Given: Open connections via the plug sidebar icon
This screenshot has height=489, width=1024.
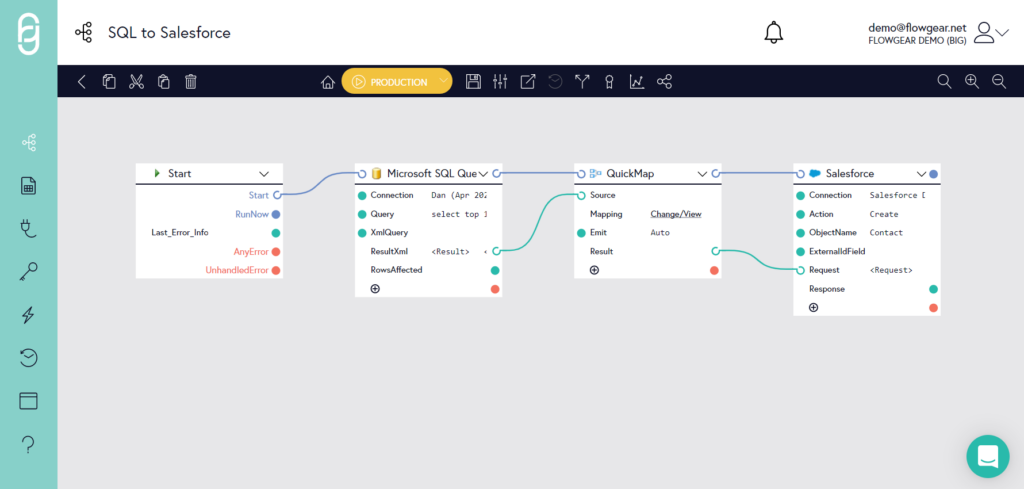Looking at the screenshot, I should click(x=28, y=229).
